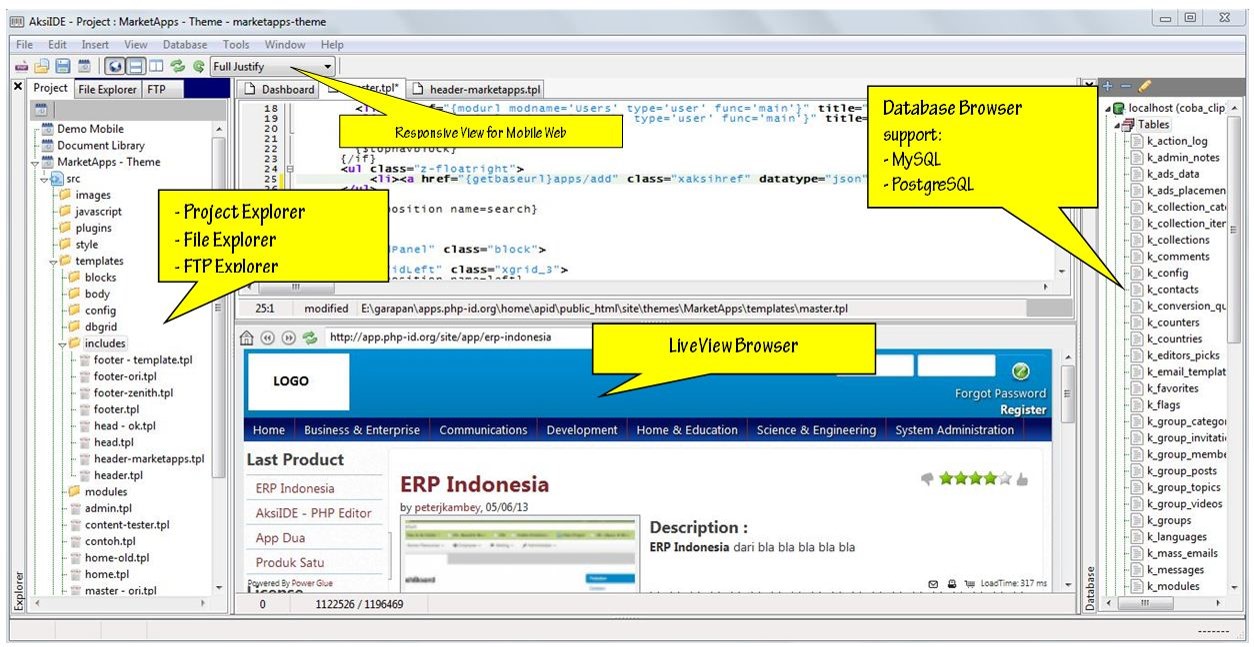Click the Development nav link
1254x647 pixels.
[582, 430]
